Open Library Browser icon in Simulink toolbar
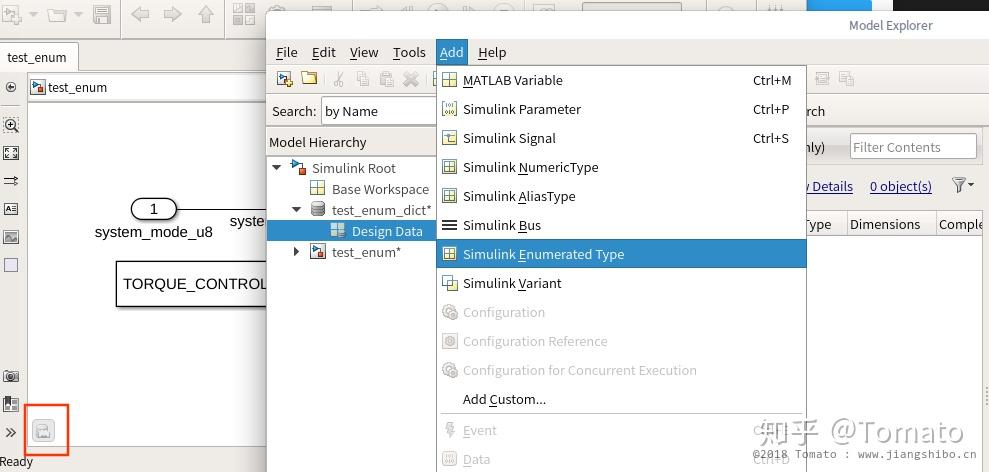 pyautogui.click(x=243, y=14)
